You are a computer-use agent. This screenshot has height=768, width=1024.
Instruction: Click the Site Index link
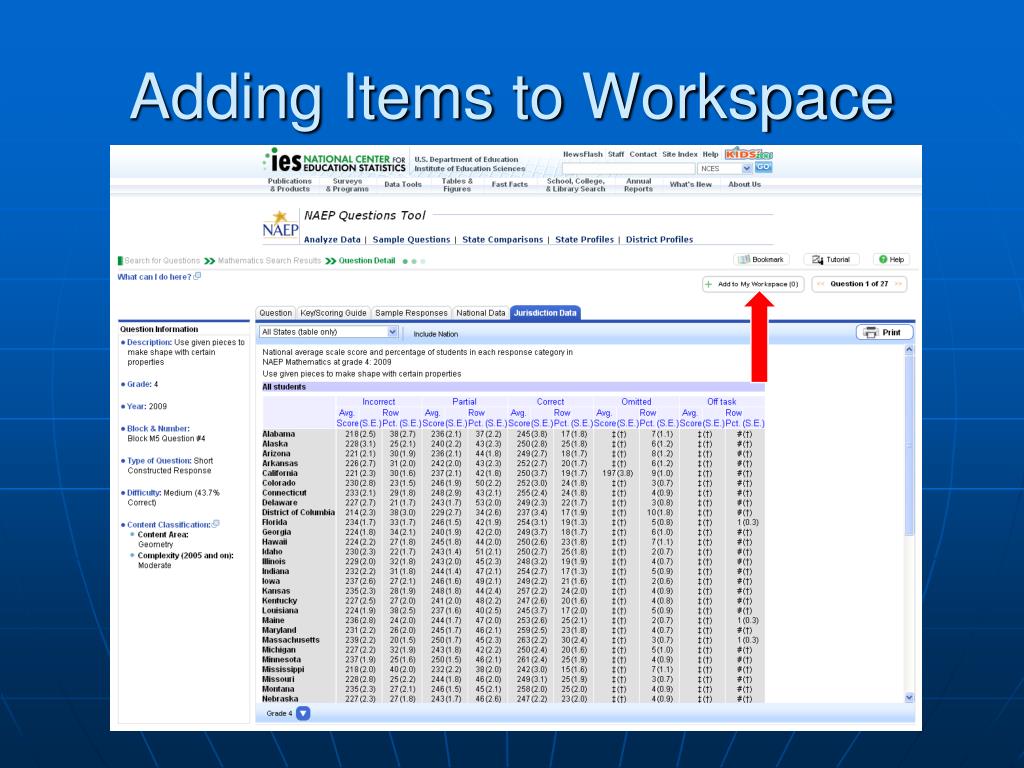point(680,154)
